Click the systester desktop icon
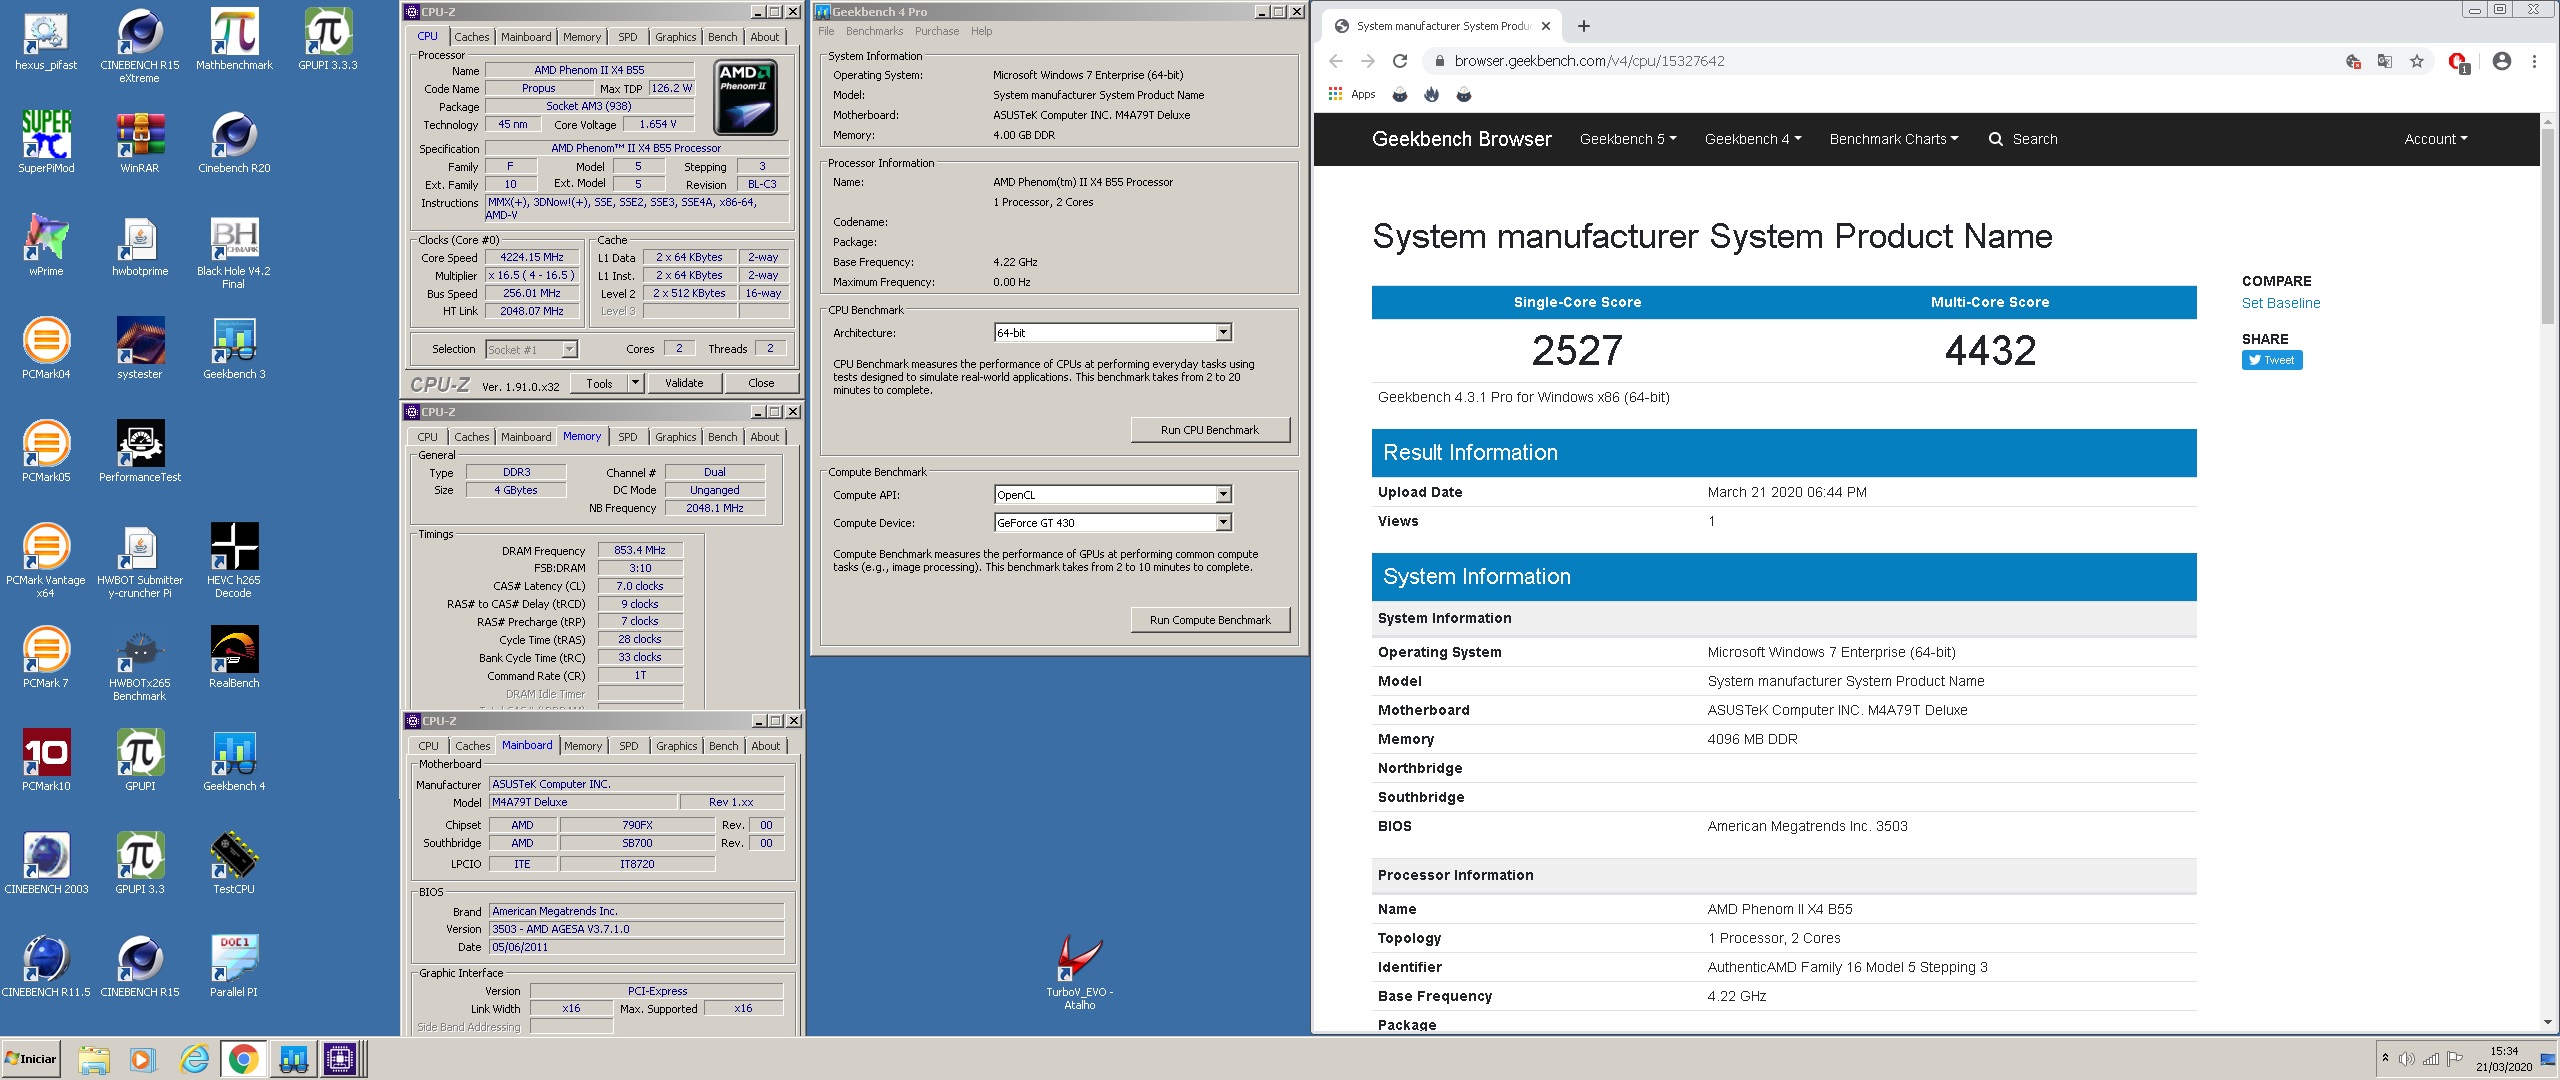Screen dimensions: 2560x1080 pos(140,348)
